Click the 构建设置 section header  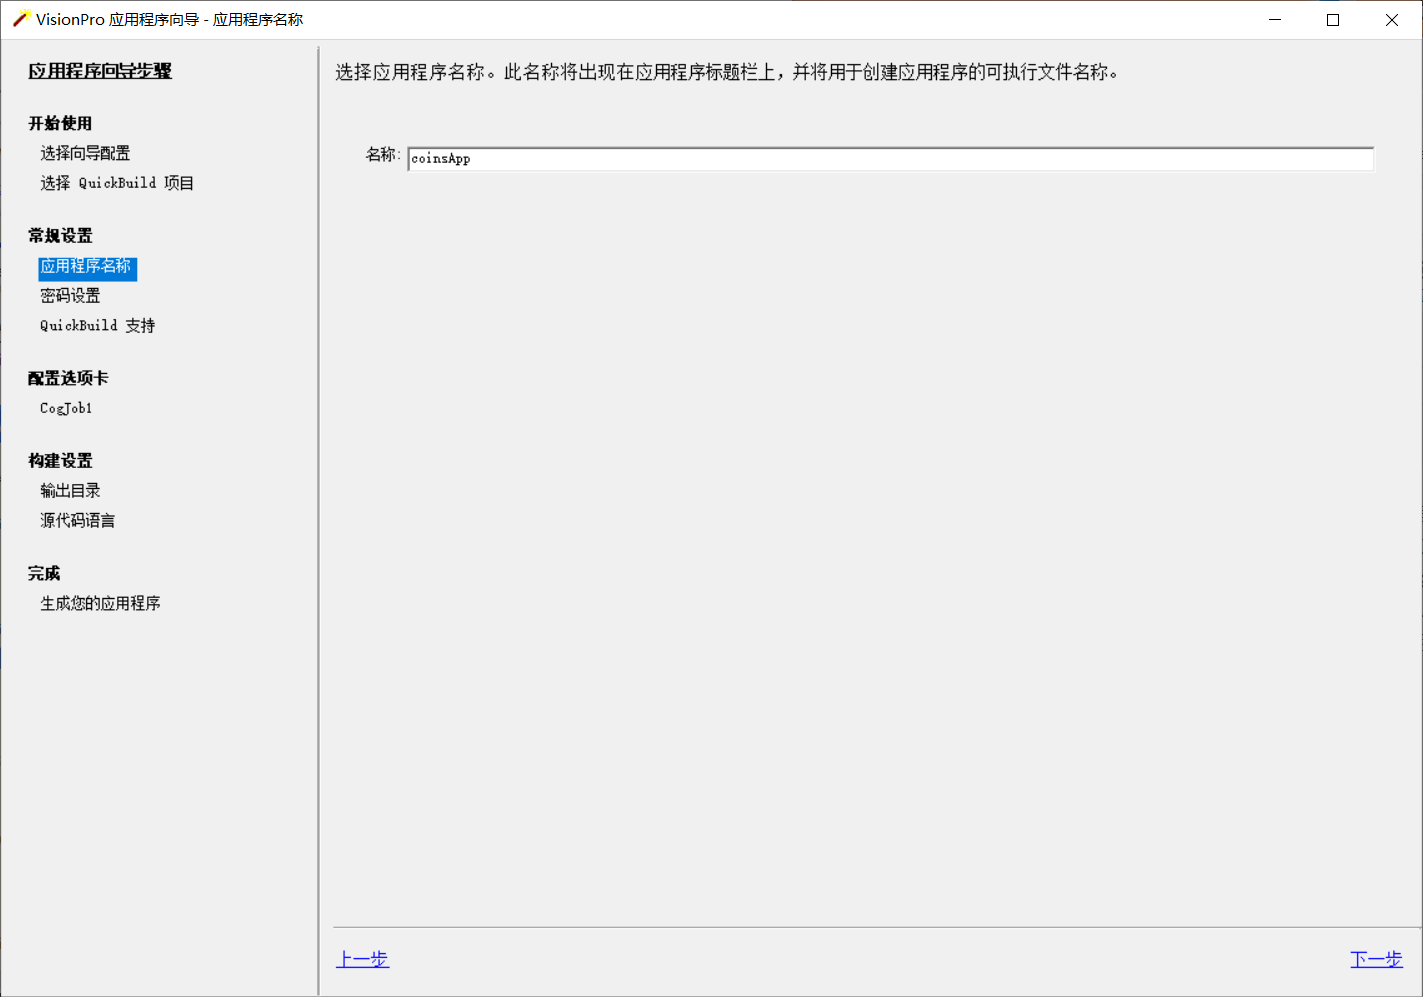(59, 460)
